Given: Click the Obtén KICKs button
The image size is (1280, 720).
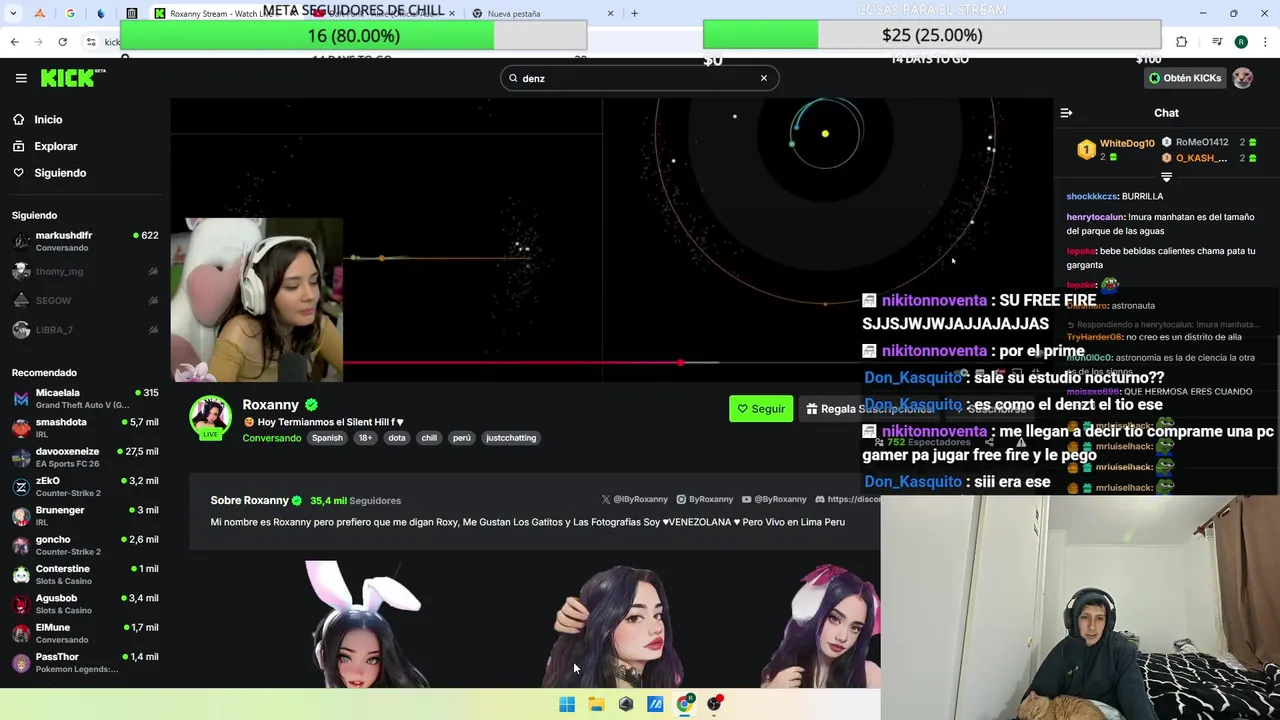Looking at the screenshot, I should click(1185, 78).
